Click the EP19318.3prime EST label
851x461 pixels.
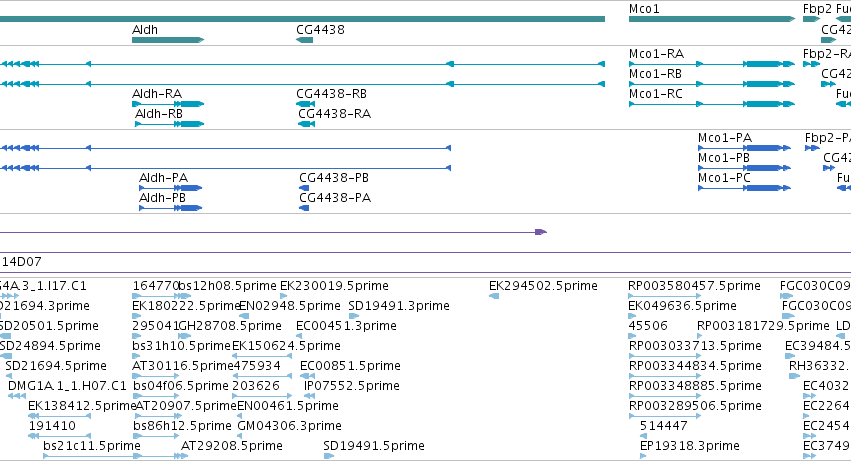click(x=689, y=446)
